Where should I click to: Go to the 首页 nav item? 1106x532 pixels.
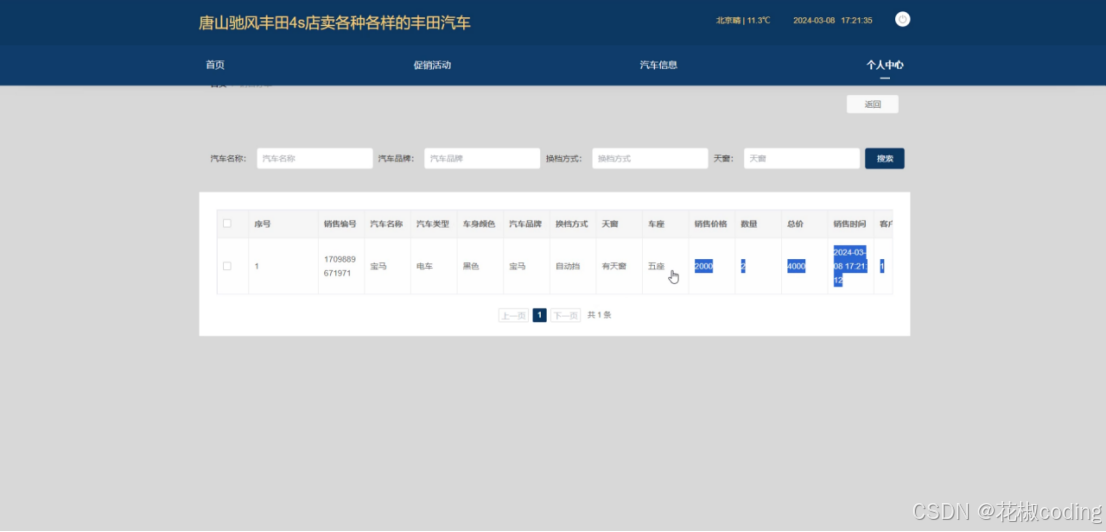(x=215, y=65)
